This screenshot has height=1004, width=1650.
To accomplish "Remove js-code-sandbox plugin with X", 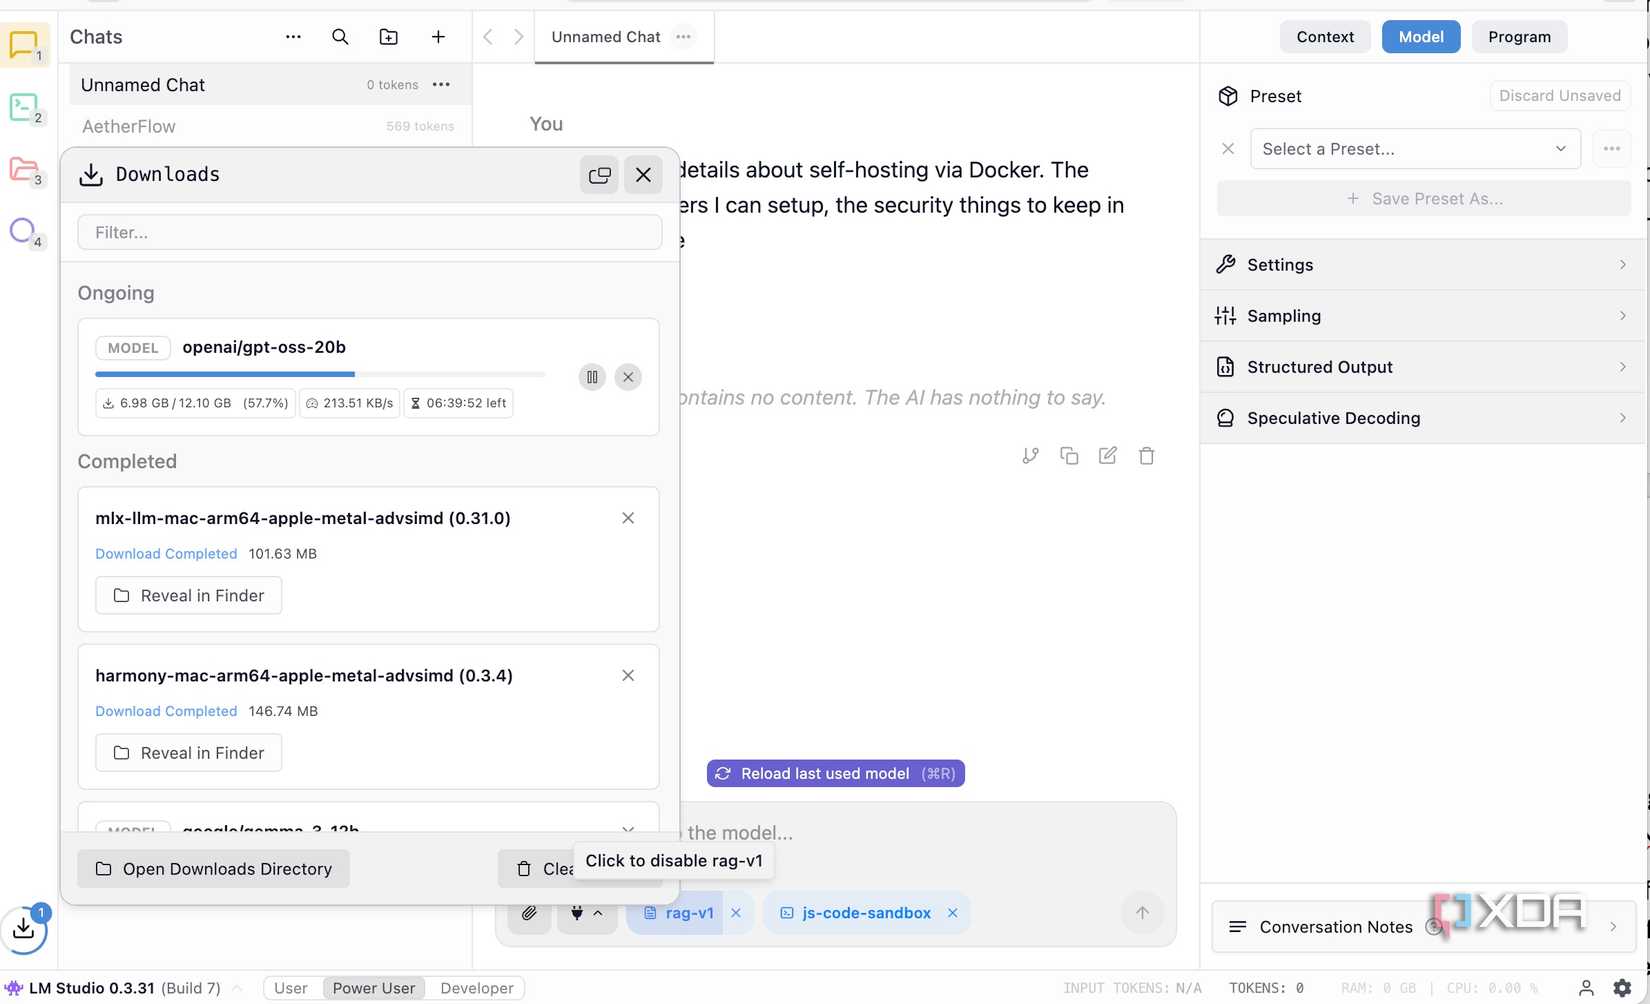I will pyautogui.click(x=953, y=913).
